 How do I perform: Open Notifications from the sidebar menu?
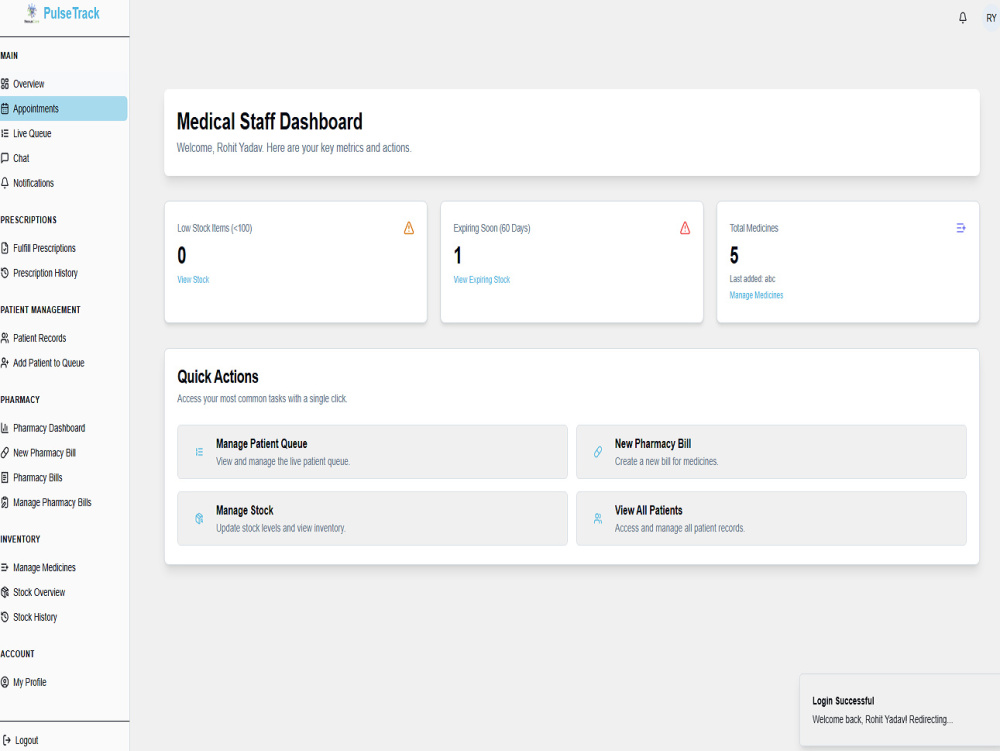click(x=63, y=183)
